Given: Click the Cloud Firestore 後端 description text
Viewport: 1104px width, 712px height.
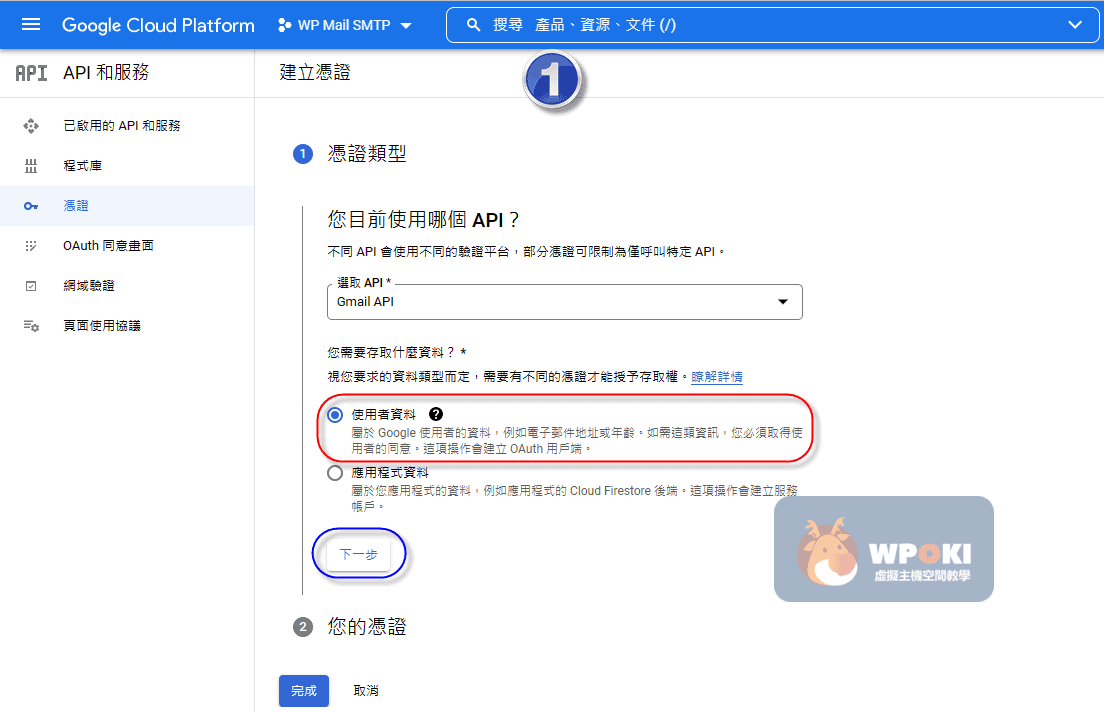Looking at the screenshot, I should [x=575, y=498].
